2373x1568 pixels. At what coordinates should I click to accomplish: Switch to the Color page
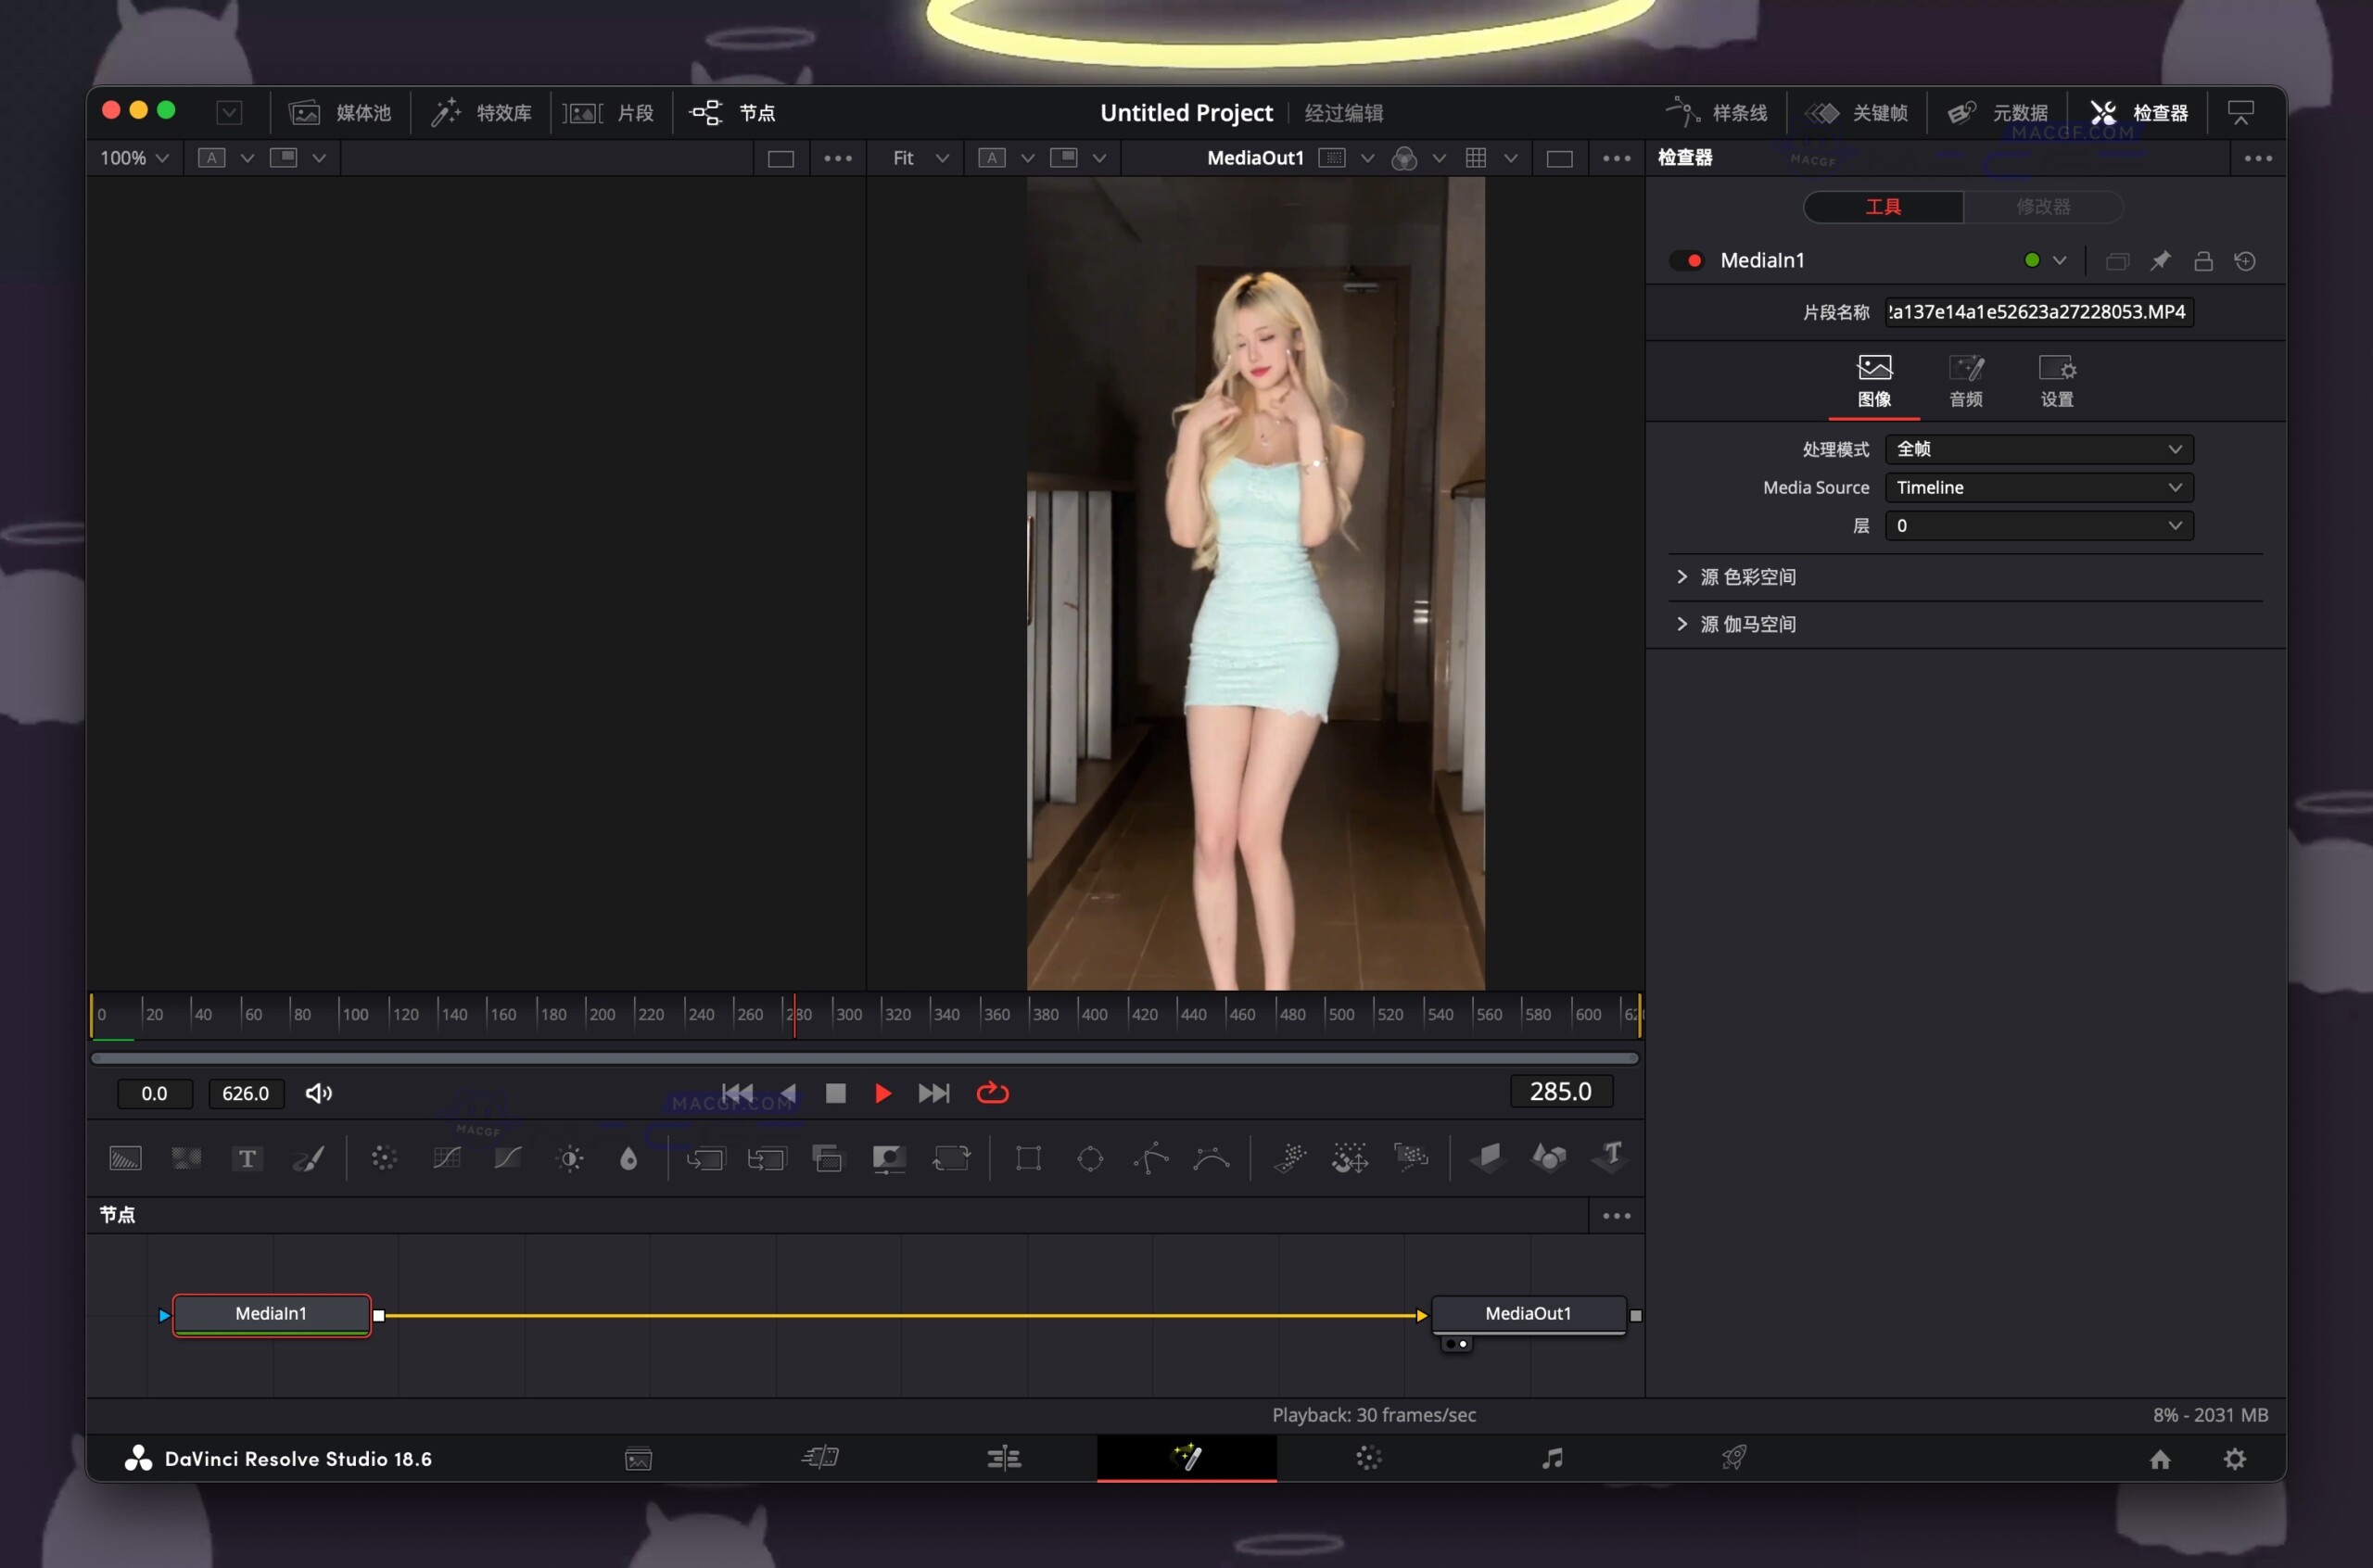pos(1369,1458)
